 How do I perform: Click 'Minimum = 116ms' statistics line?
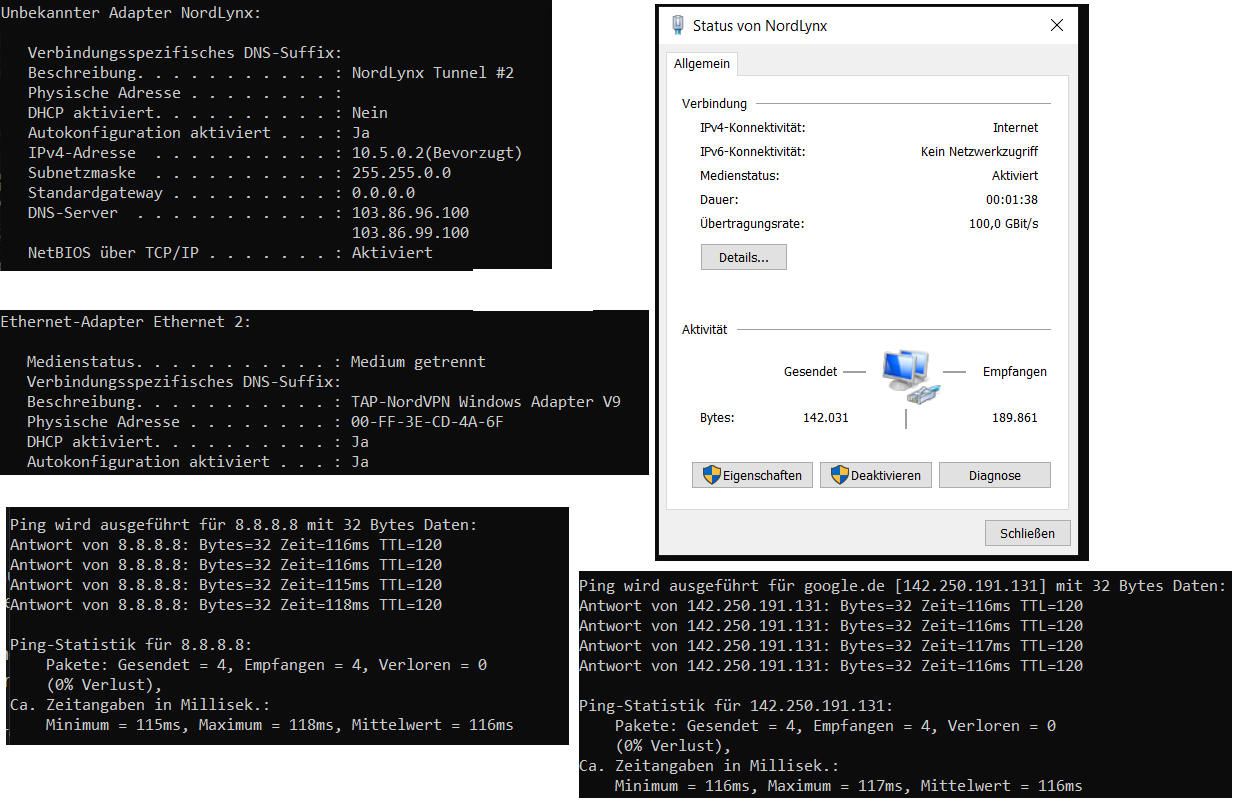pyautogui.click(x=848, y=786)
